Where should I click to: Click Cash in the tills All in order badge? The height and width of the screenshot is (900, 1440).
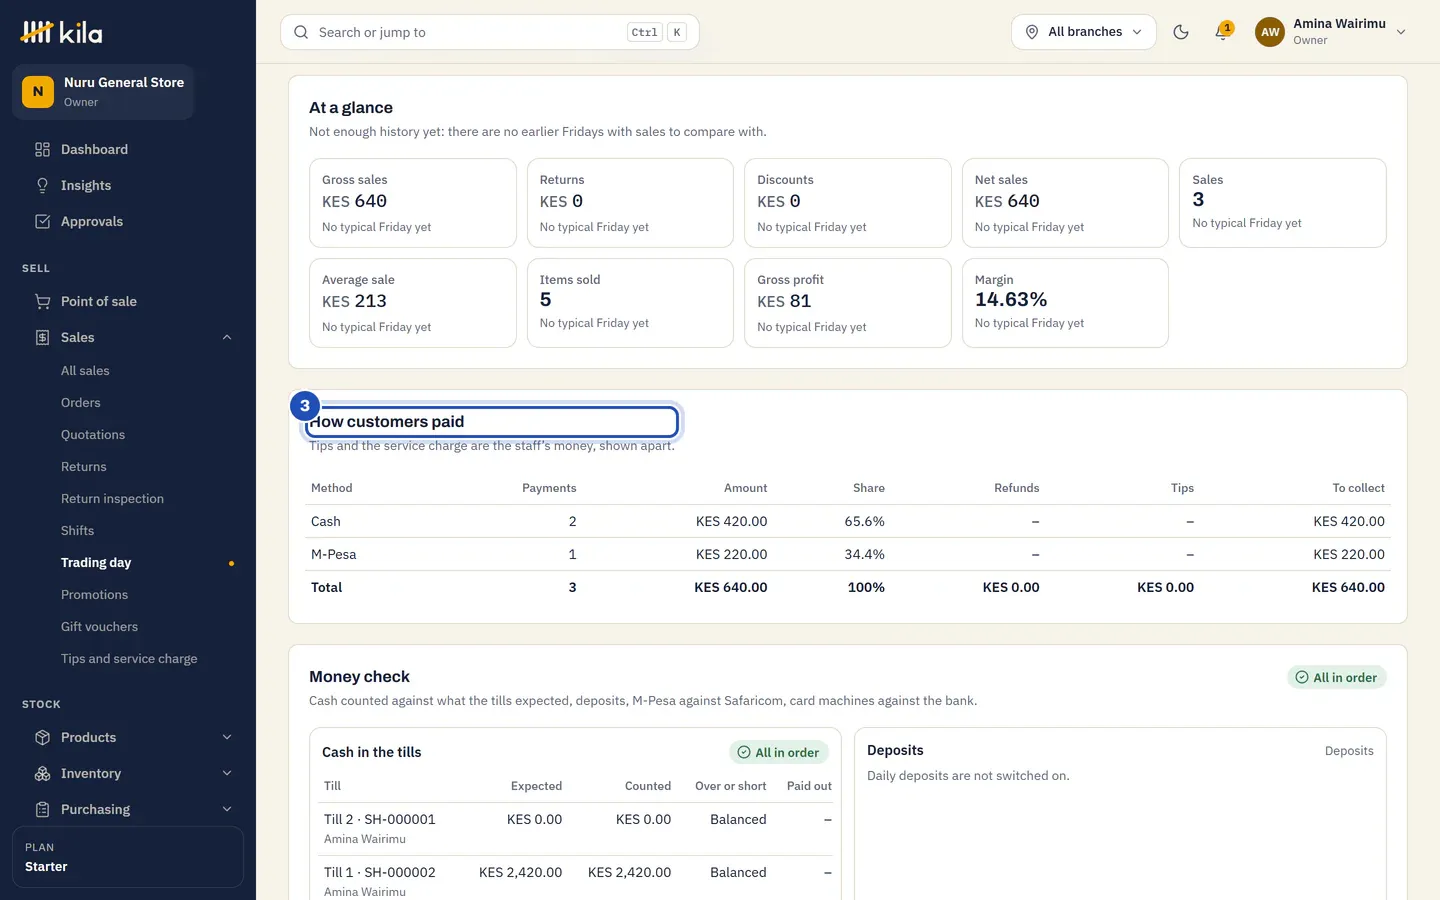(778, 752)
